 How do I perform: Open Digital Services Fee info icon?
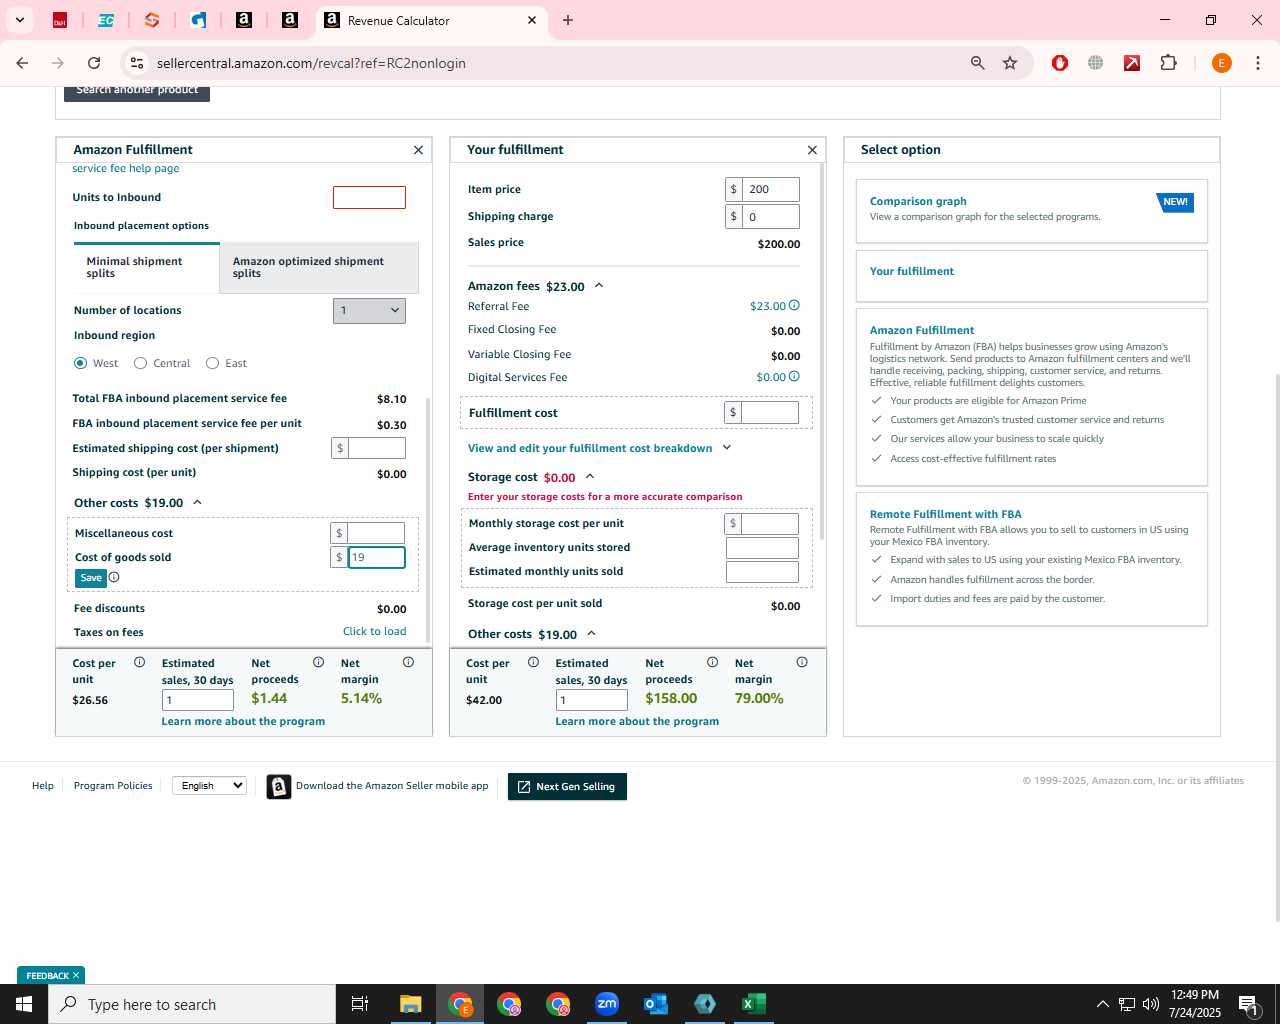coord(794,377)
